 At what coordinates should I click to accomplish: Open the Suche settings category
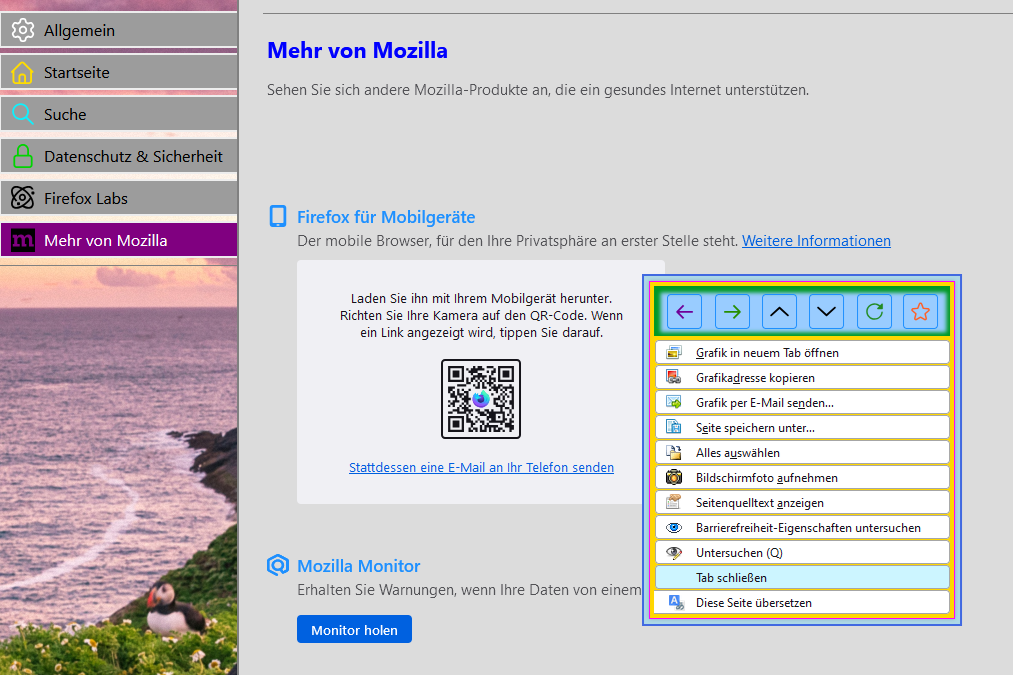(x=119, y=114)
